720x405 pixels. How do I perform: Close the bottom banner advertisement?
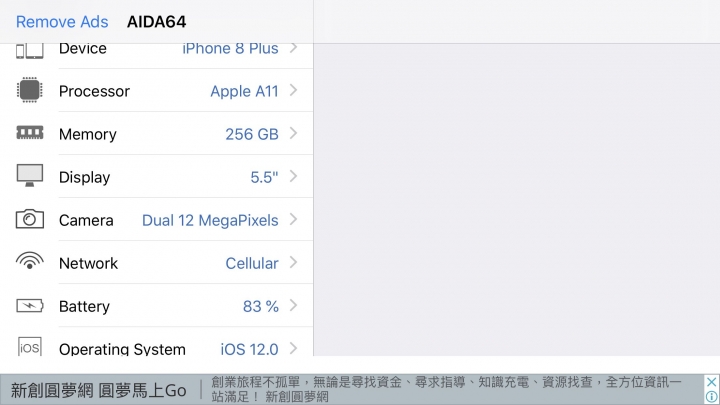tap(712, 382)
